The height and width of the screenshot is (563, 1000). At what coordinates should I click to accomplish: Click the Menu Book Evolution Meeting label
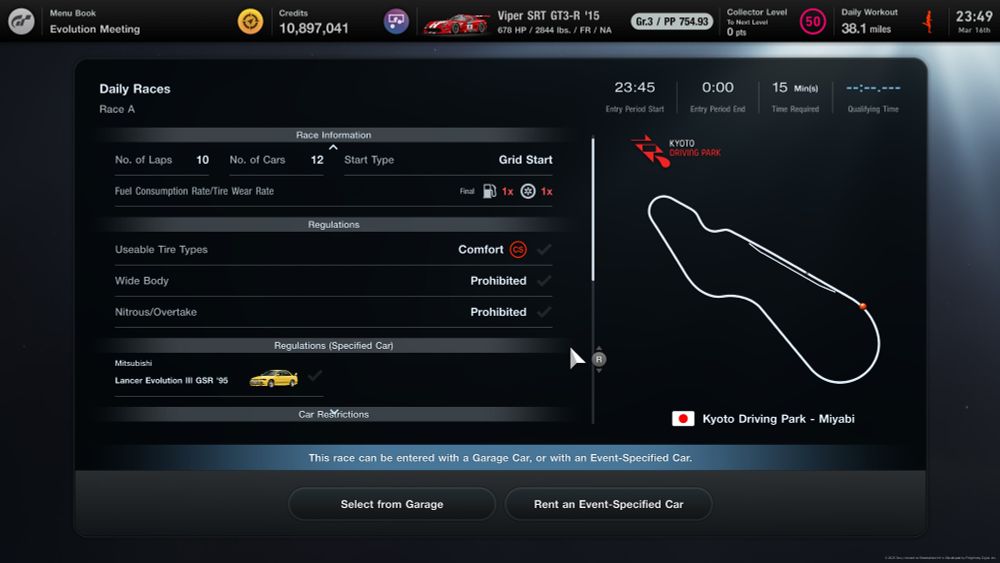click(x=94, y=21)
